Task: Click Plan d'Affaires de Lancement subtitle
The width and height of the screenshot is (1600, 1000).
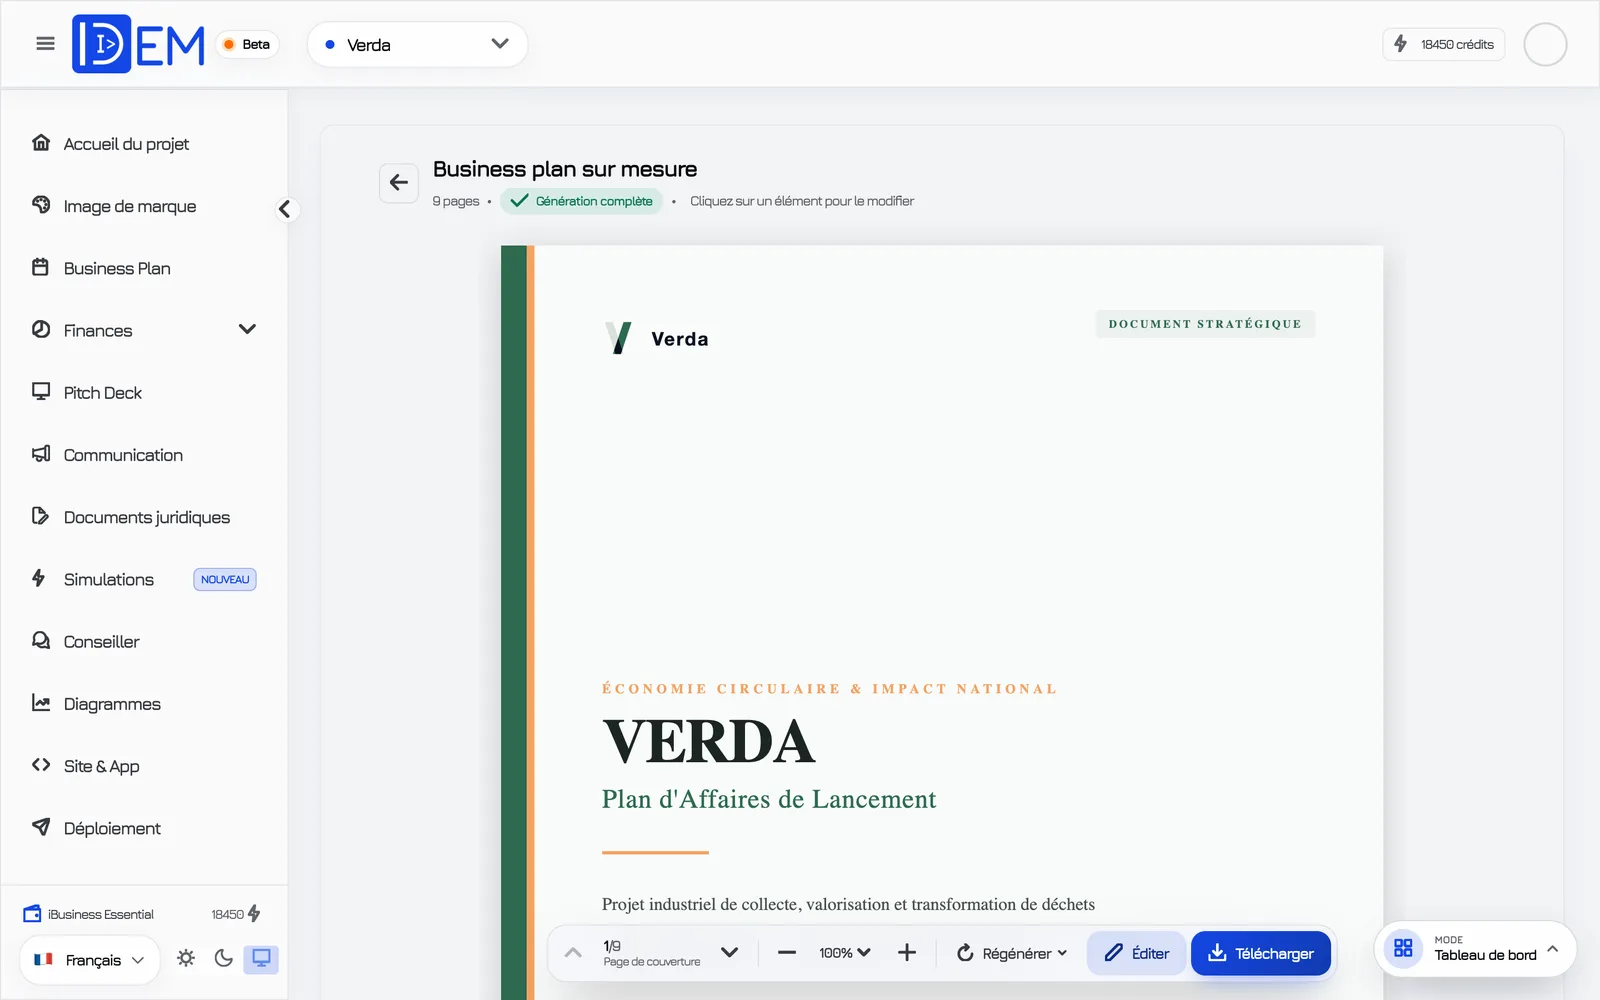Action: (x=769, y=799)
